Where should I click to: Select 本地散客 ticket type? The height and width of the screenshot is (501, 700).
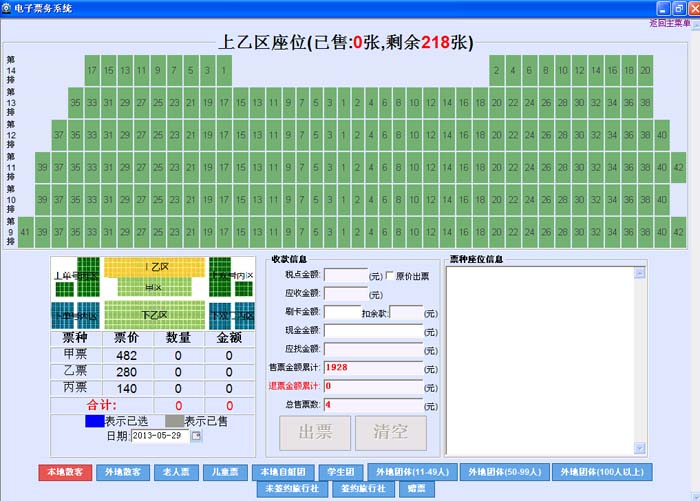tap(64, 472)
